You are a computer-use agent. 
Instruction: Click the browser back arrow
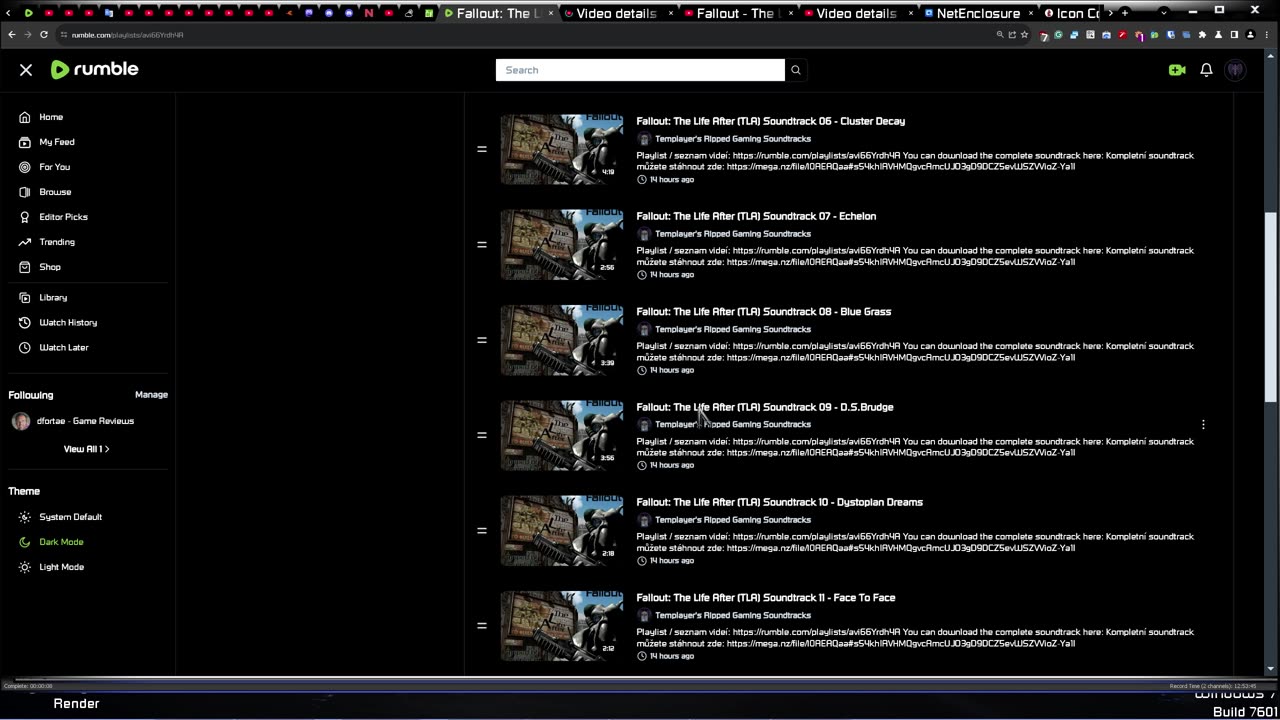pos(12,35)
